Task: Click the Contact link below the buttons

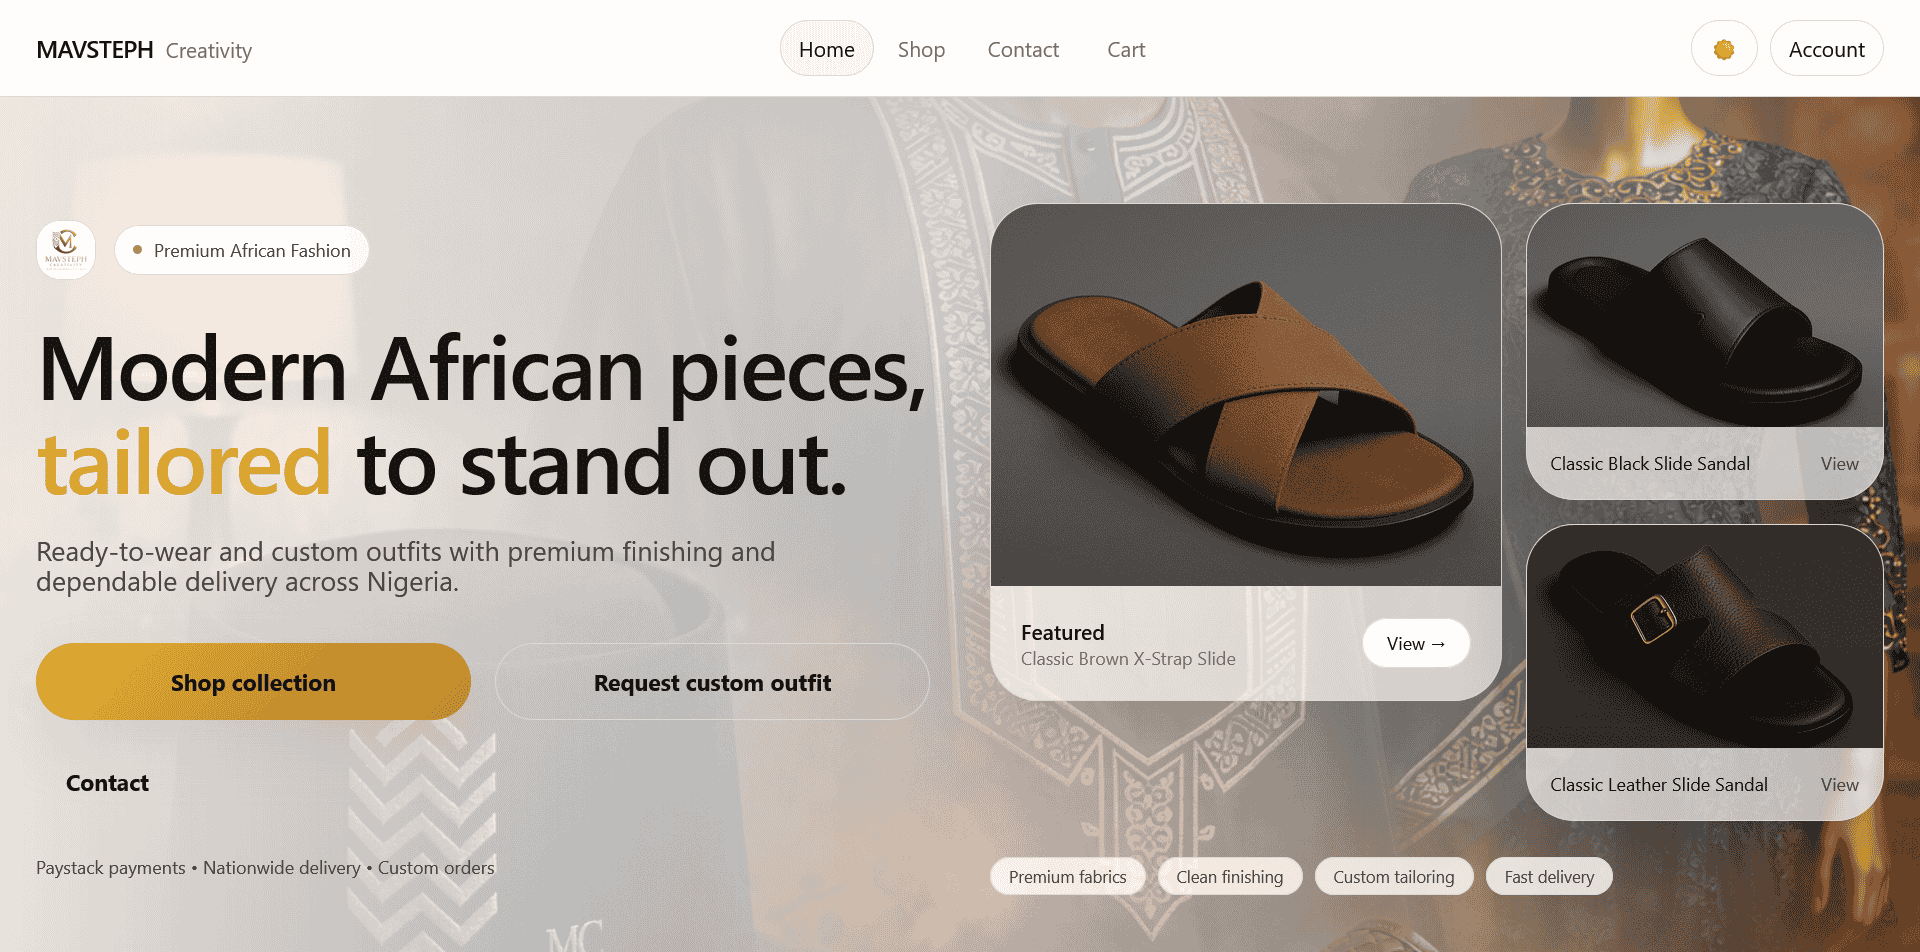Action: pos(107,783)
